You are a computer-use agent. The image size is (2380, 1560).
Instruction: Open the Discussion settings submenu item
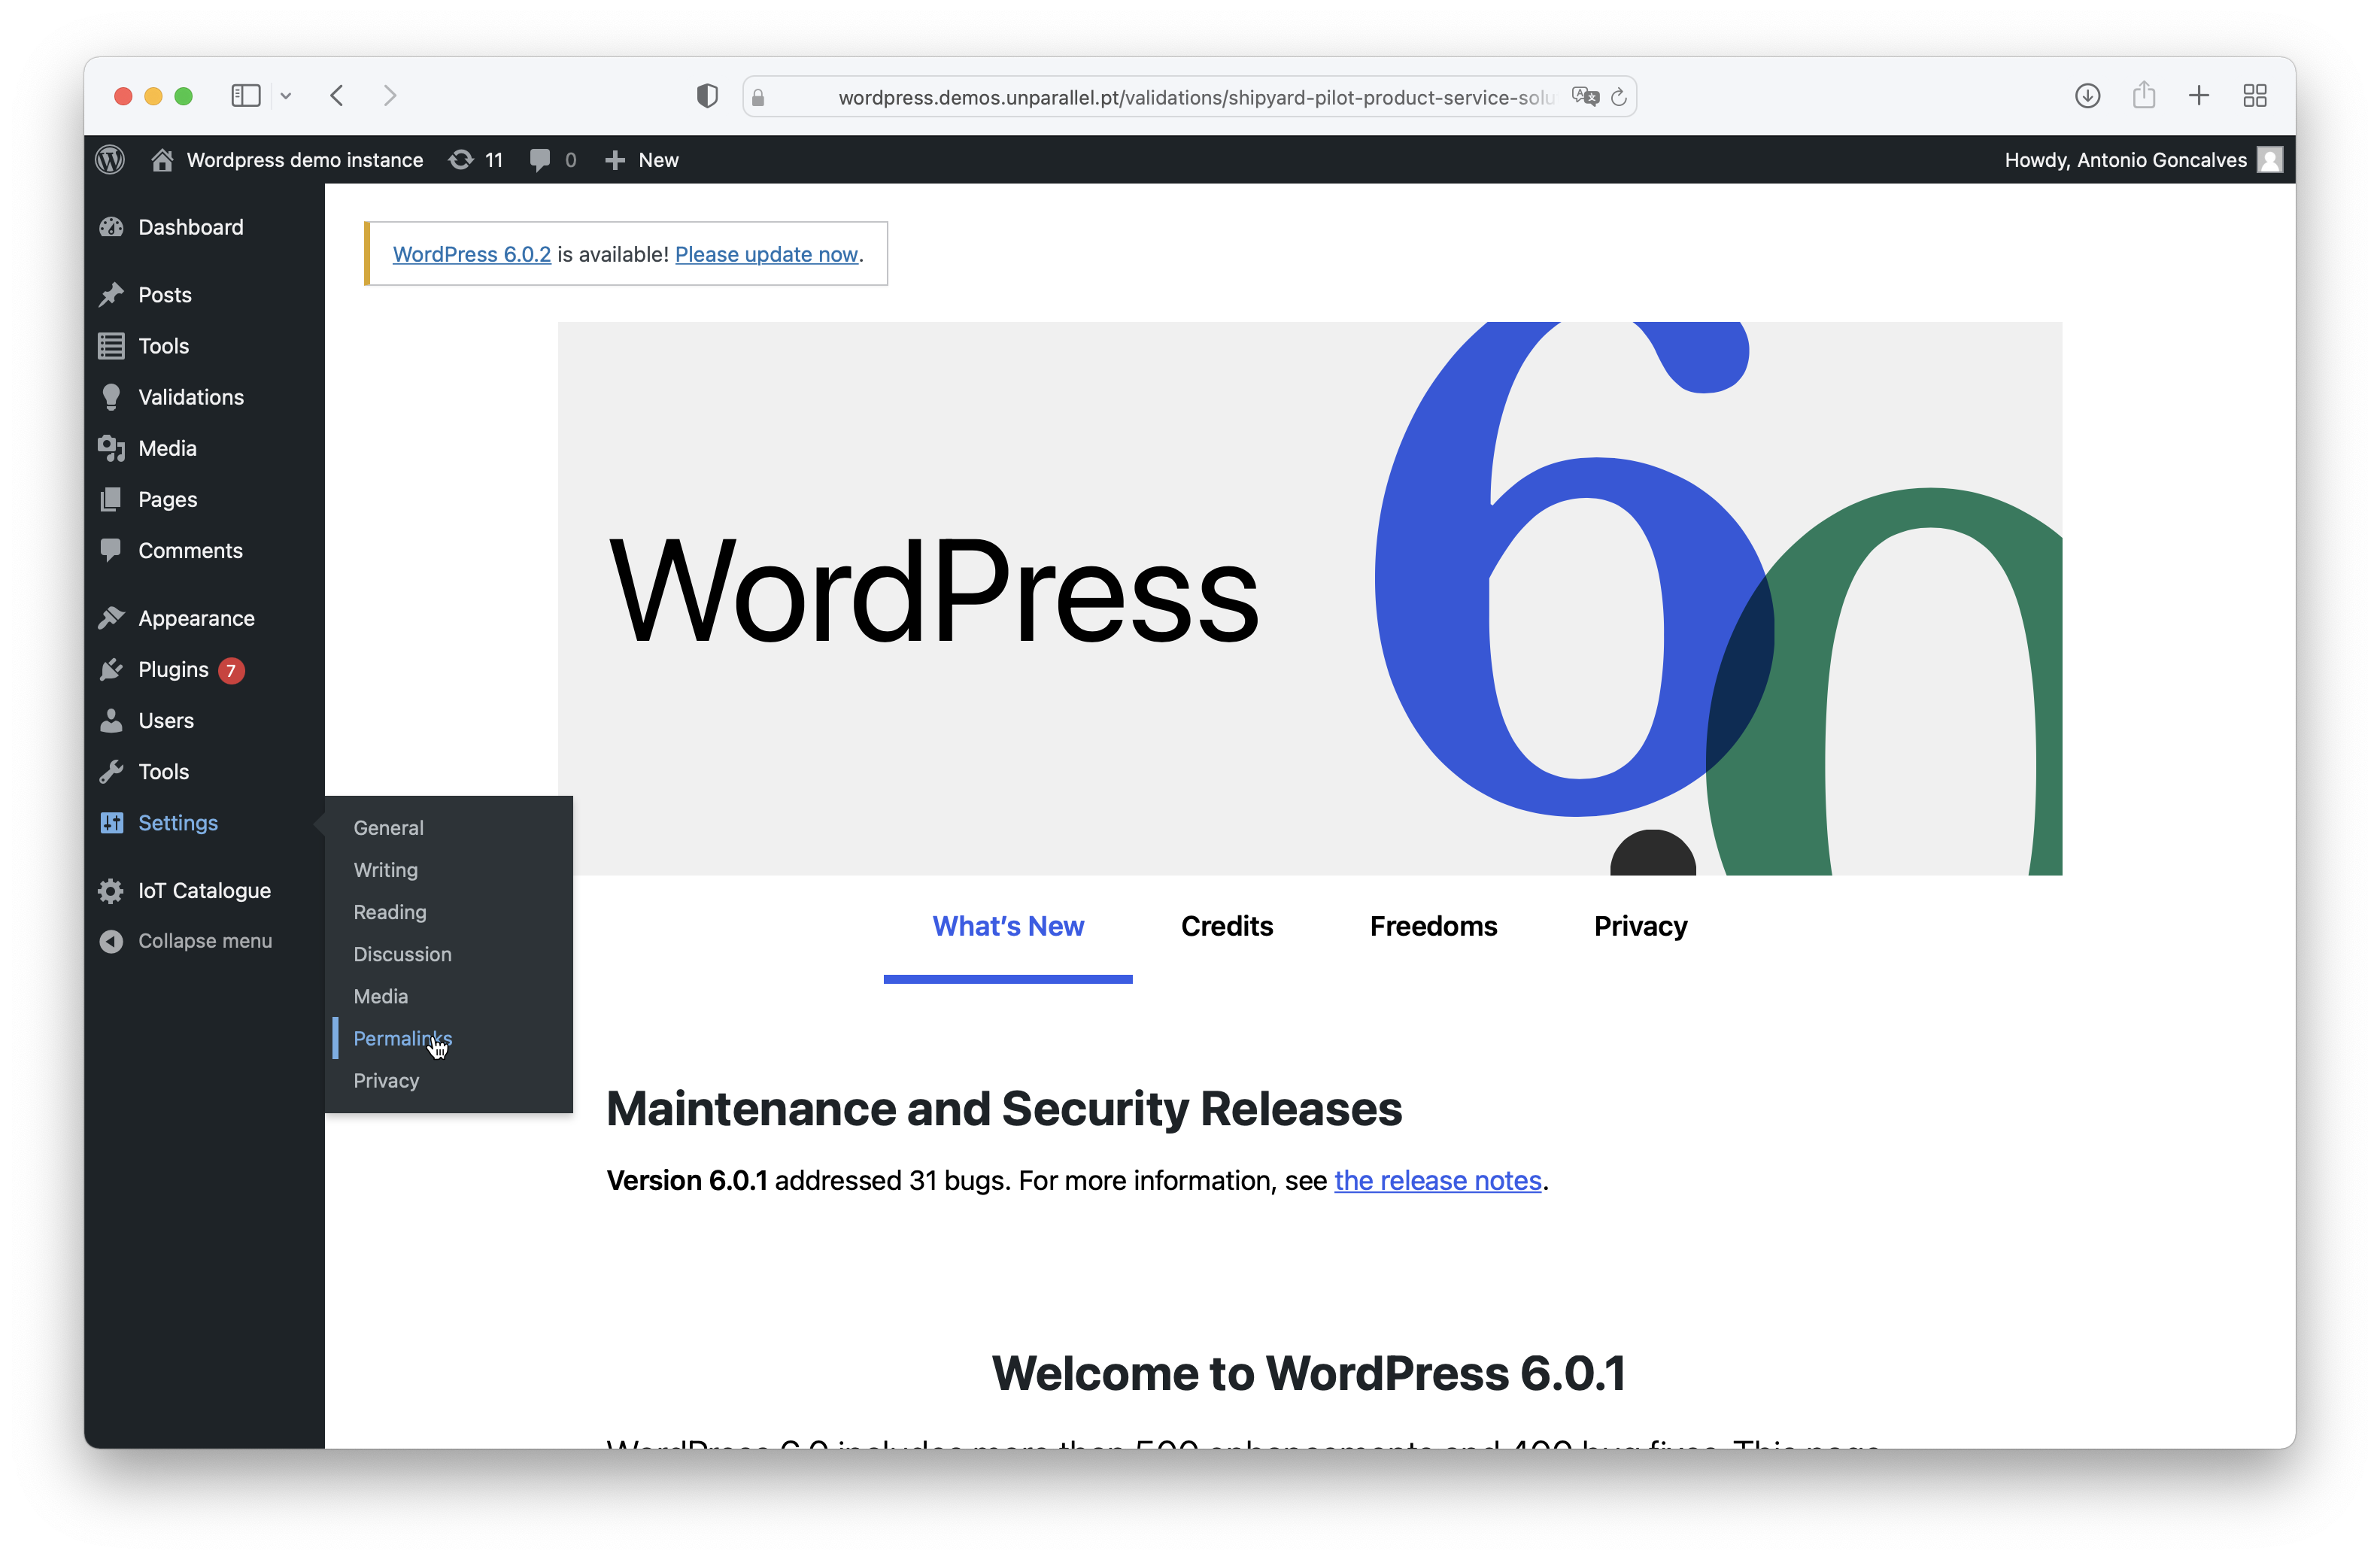(x=402, y=953)
